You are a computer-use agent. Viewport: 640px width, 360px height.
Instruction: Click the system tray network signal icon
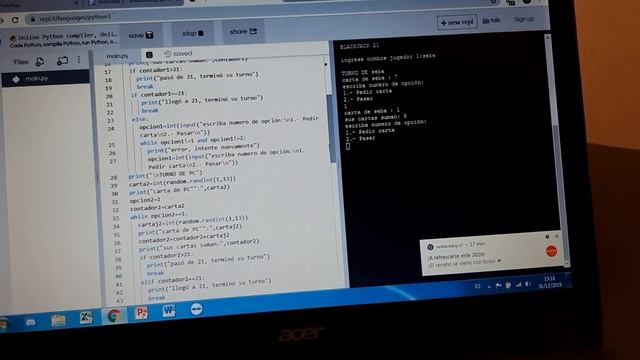point(518,284)
